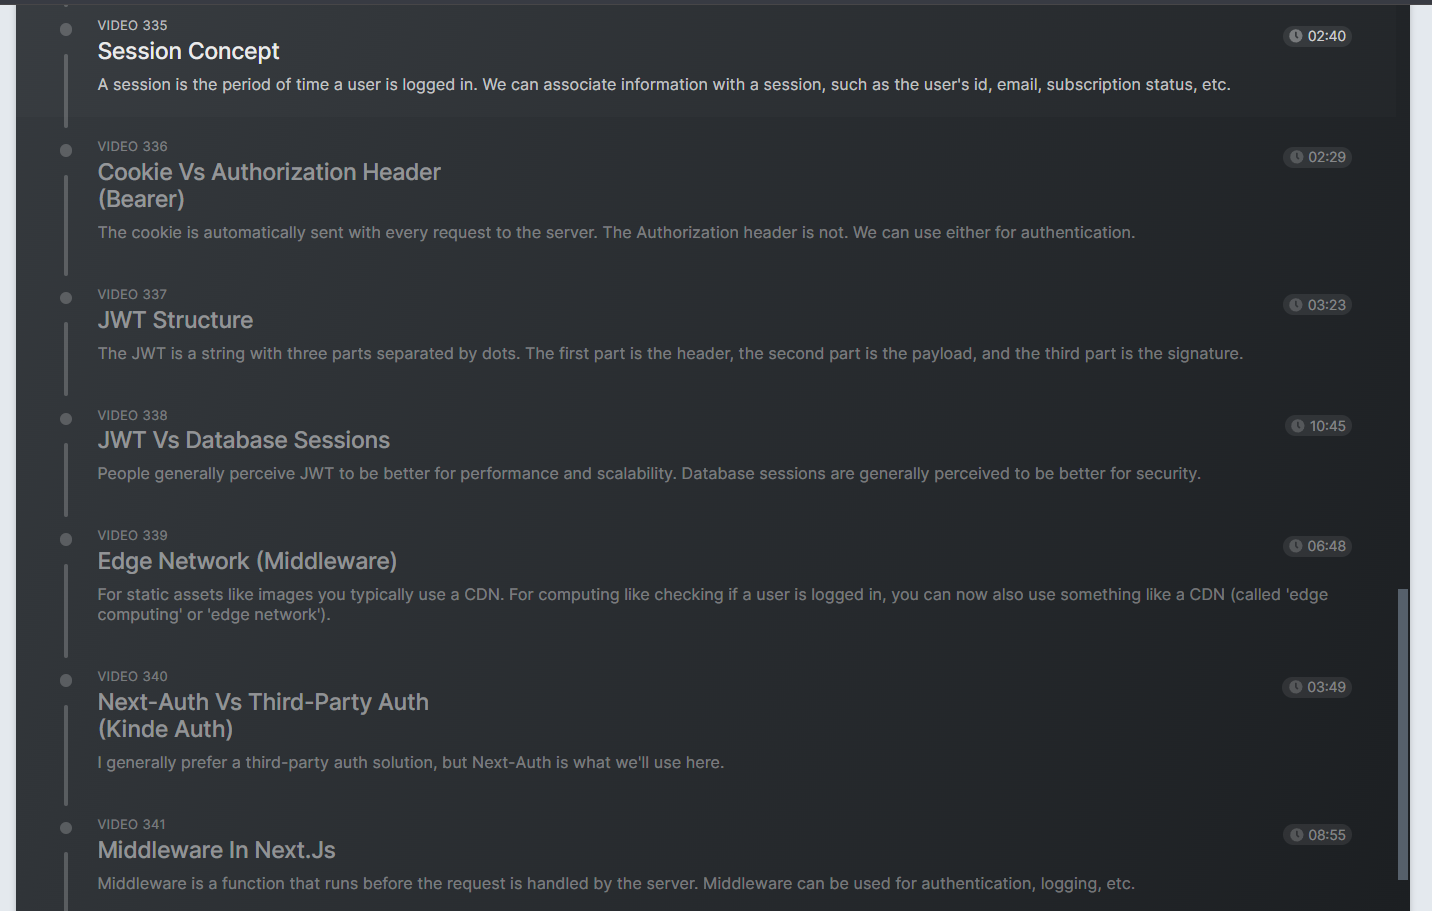The image size is (1432, 911).
Task: Click the clock icon beside 03:23 duration
Action: 1296,305
